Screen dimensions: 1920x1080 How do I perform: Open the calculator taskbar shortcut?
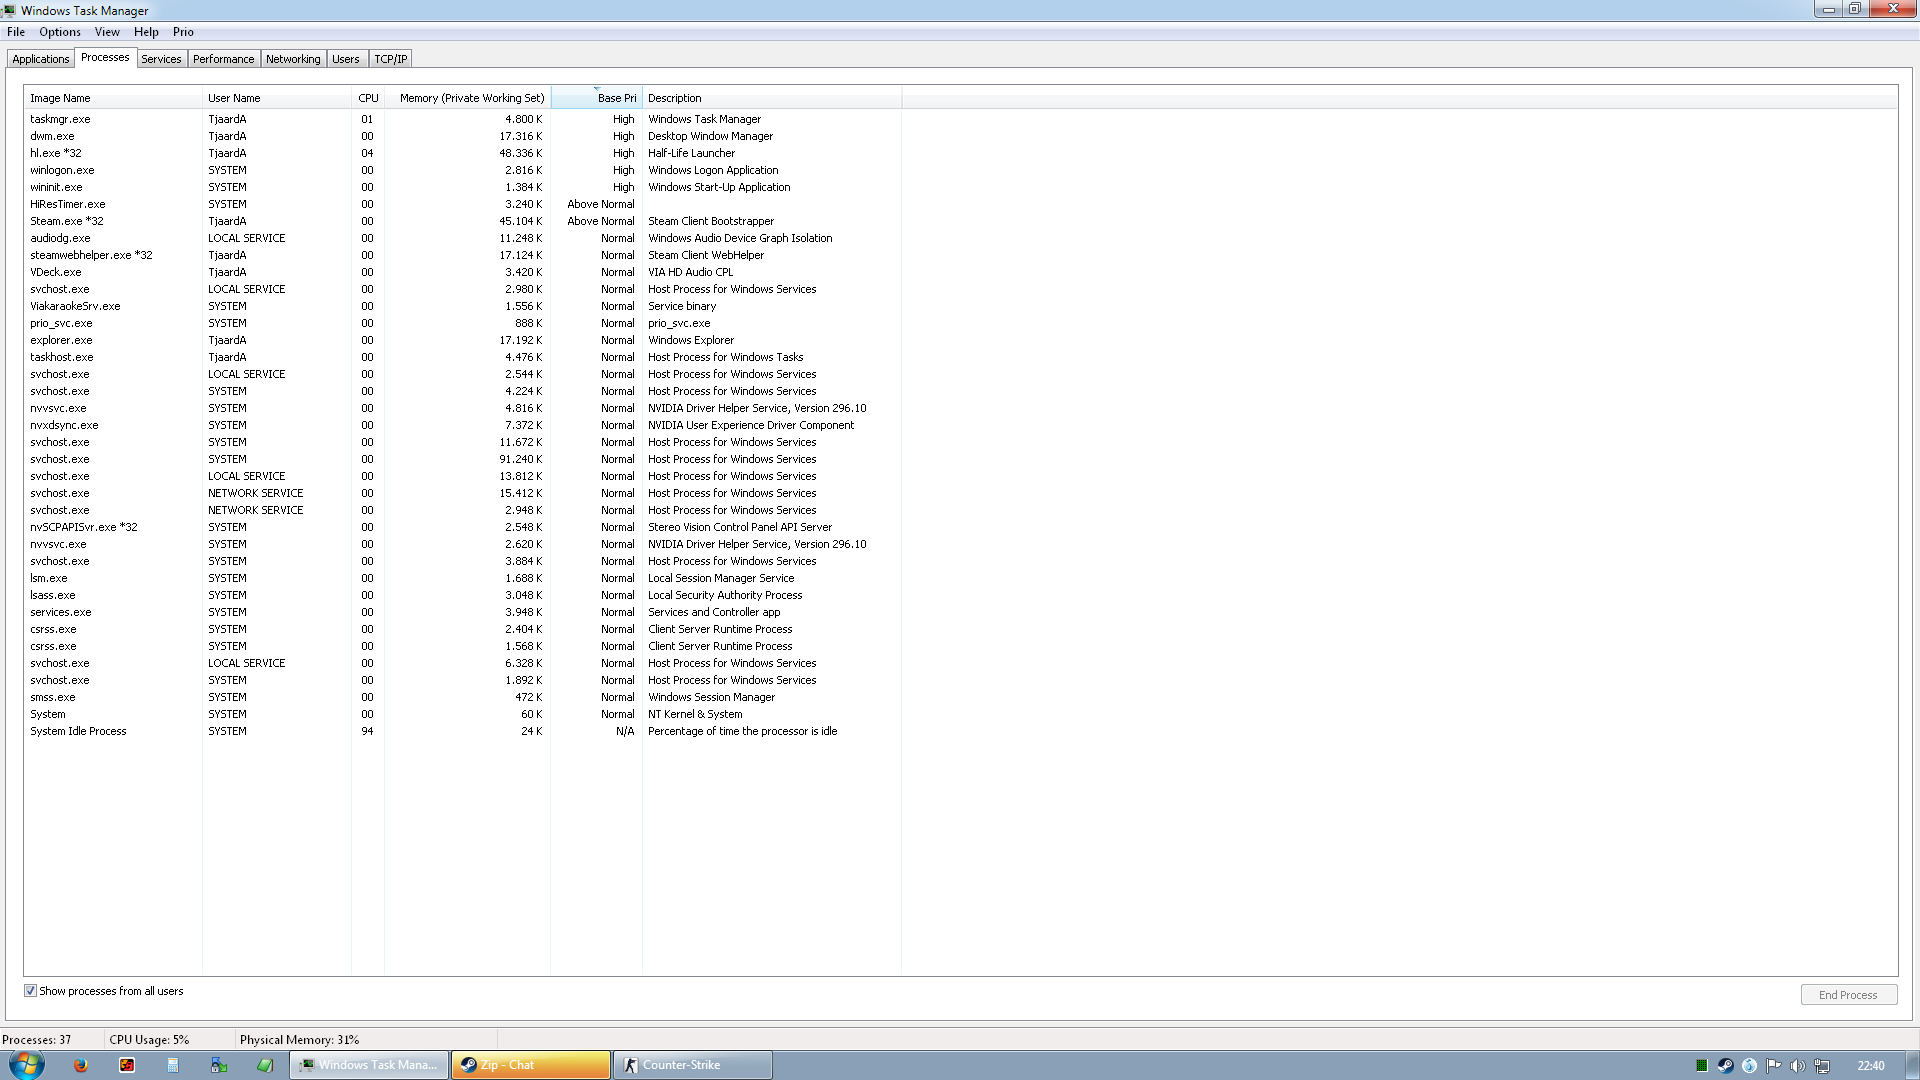(173, 1065)
